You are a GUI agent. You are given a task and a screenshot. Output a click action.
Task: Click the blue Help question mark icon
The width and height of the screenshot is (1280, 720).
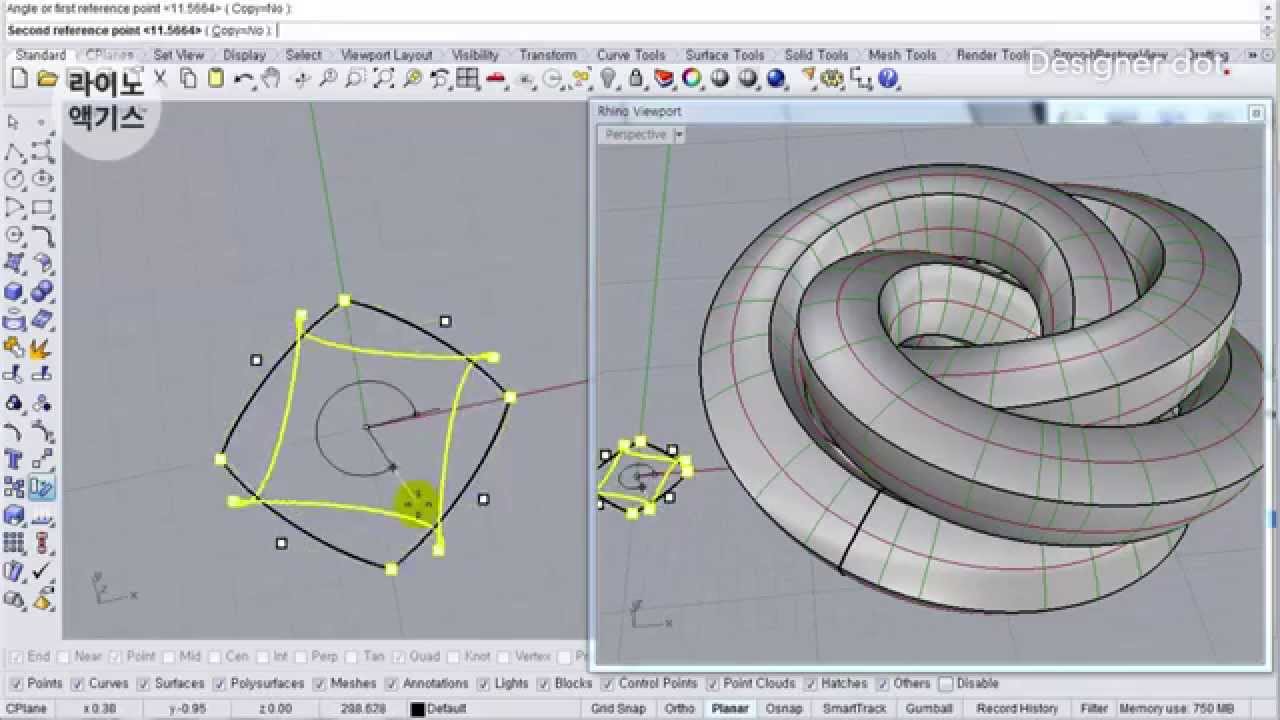[x=887, y=78]
